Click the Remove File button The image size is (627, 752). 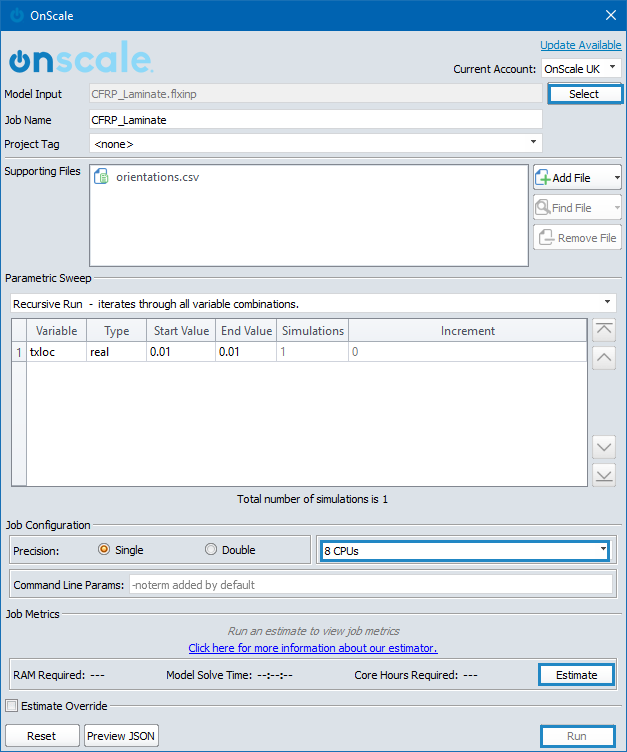[577, 237]
